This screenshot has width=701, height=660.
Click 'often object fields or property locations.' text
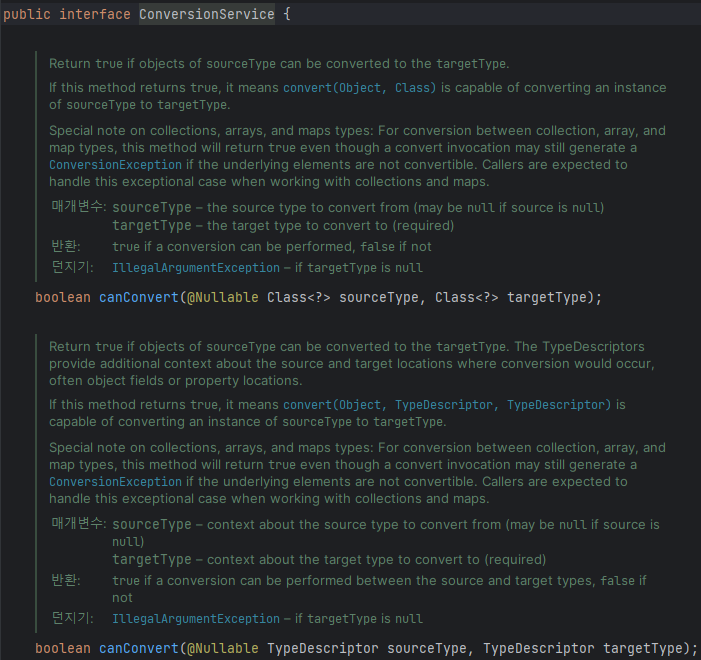(176, 381)
